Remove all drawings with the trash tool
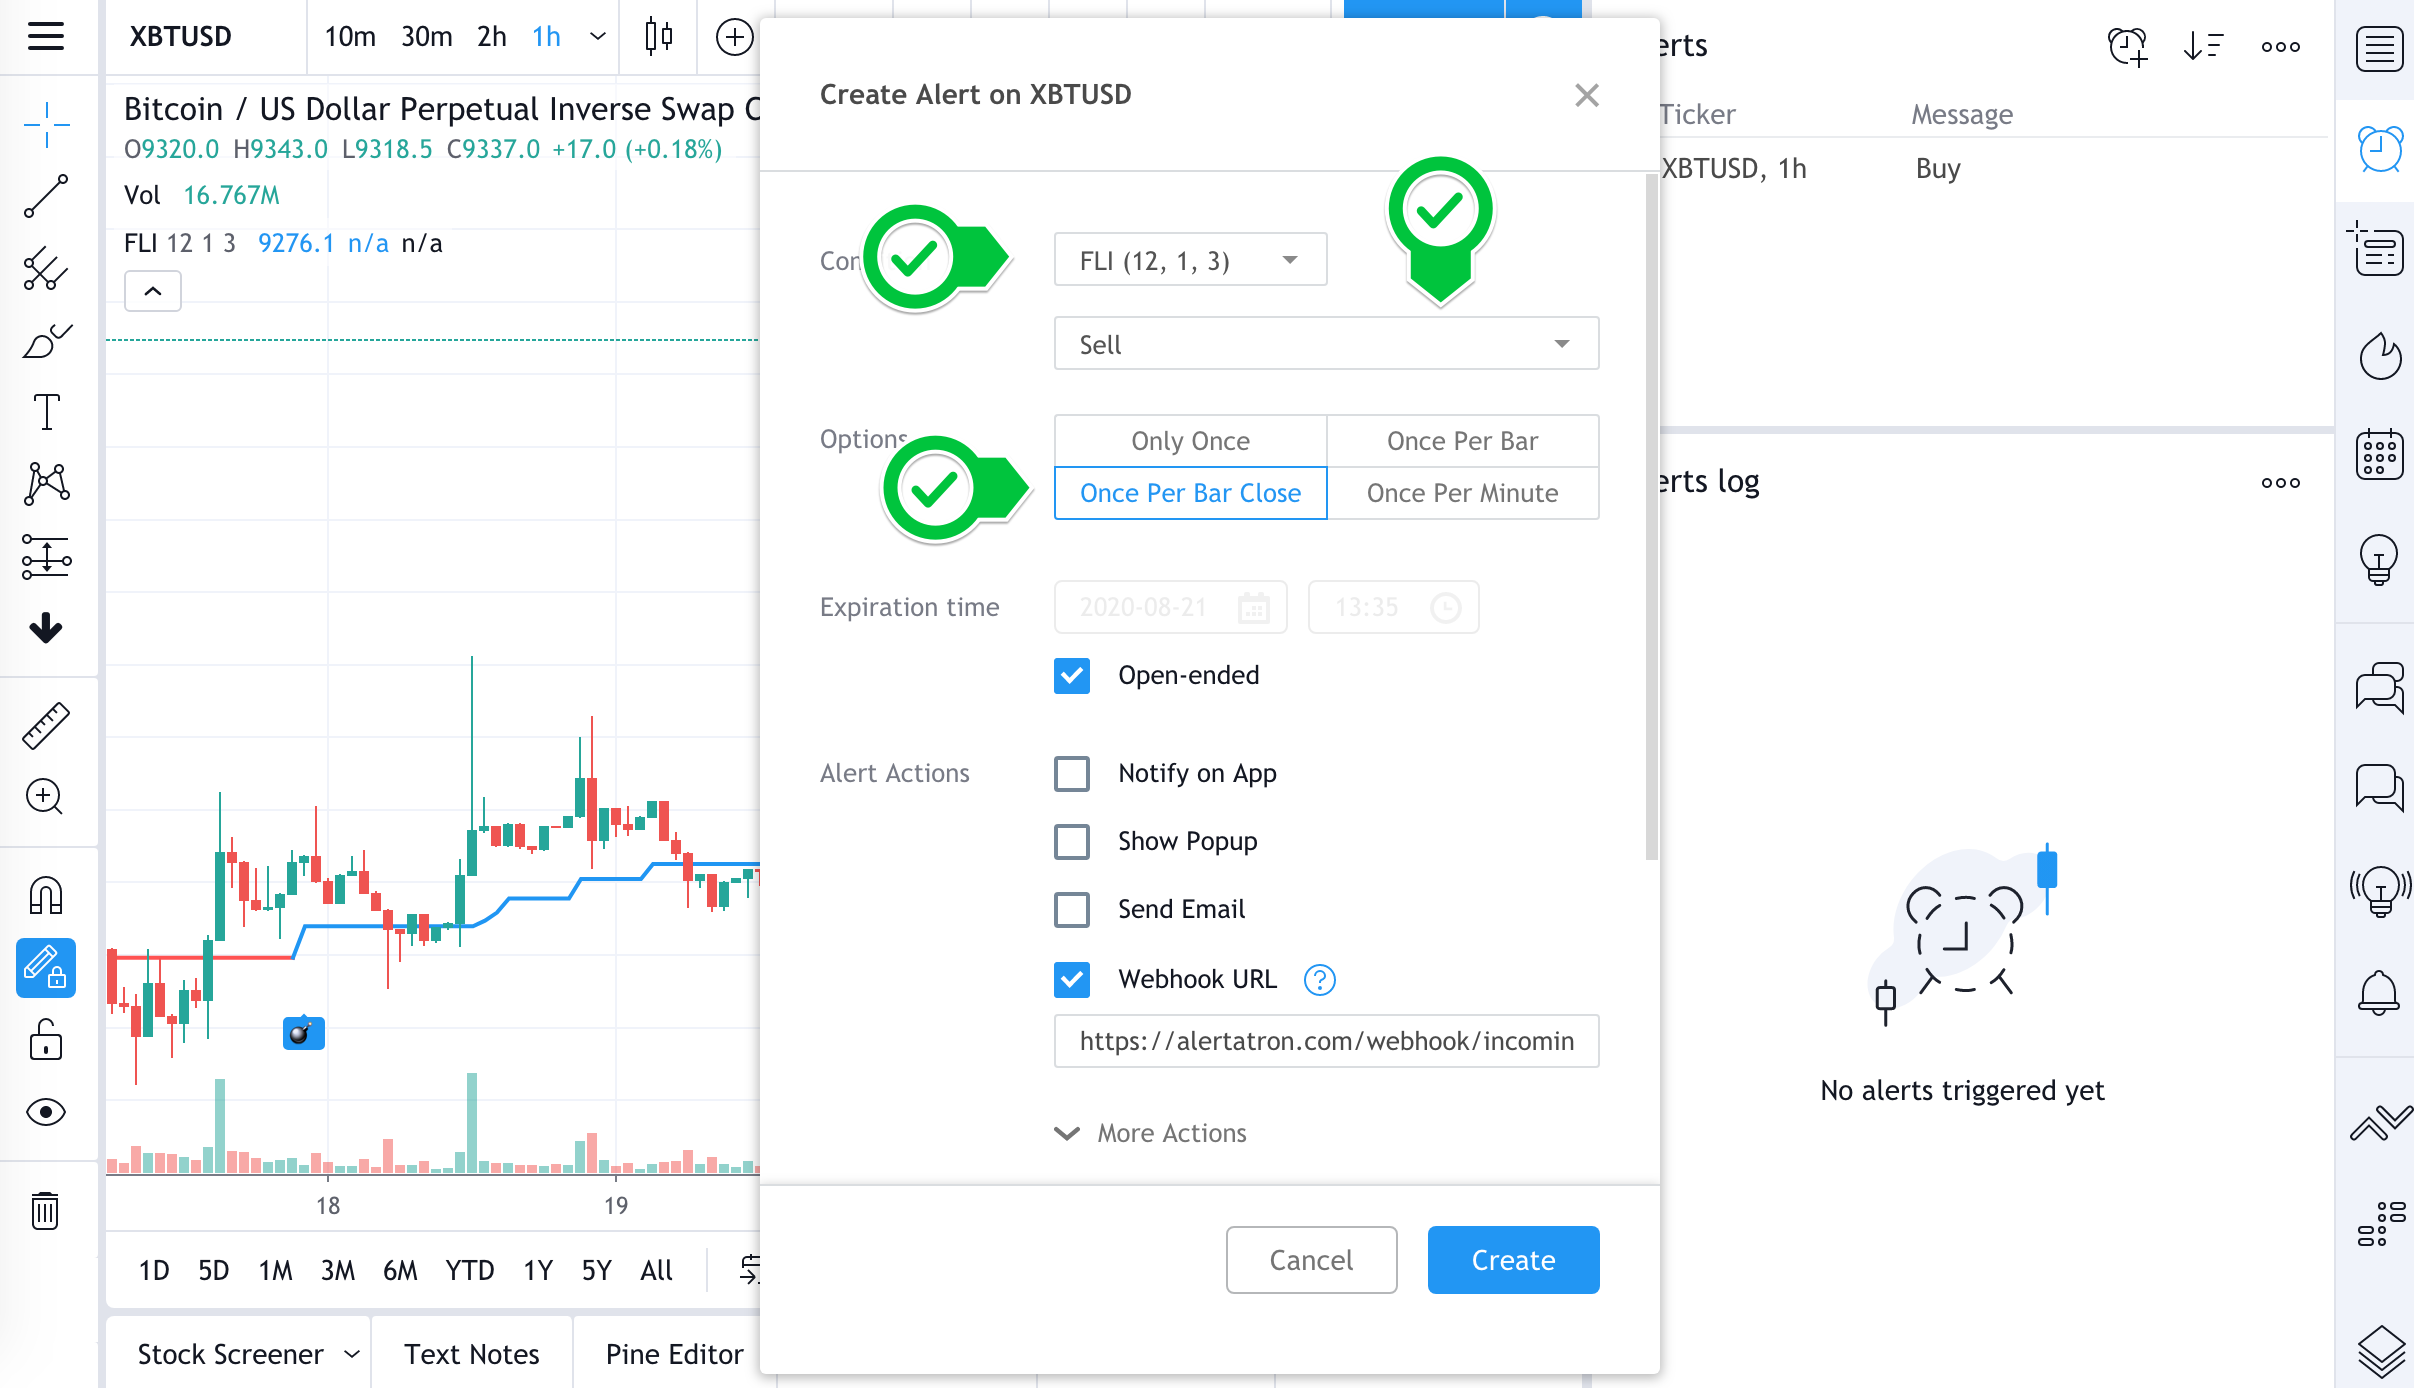The height and width of the screenshot is (1388, 2414). (x=45, y=1211)
